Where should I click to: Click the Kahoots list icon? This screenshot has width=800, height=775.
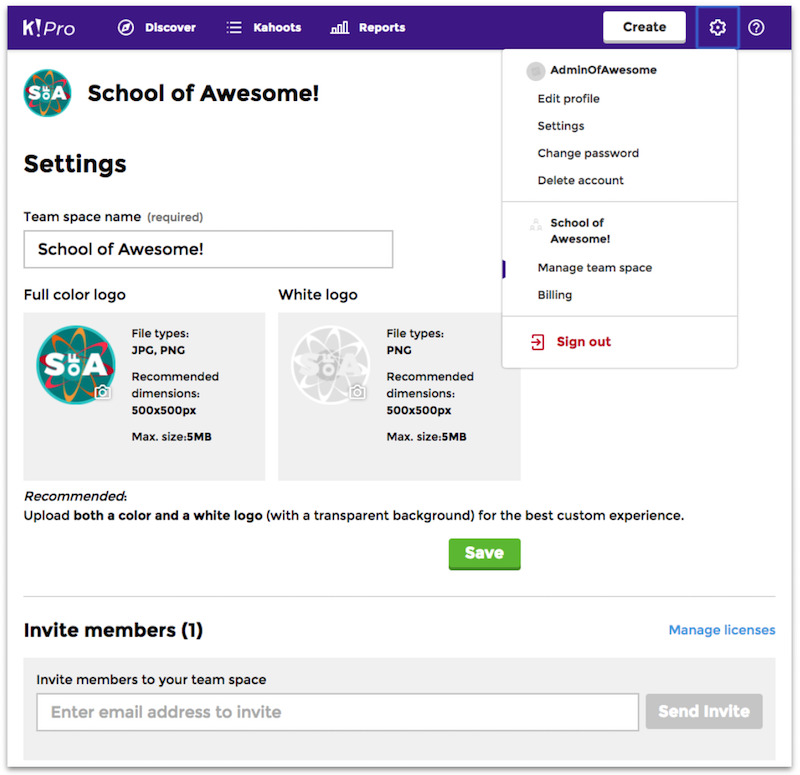[234, 28]
